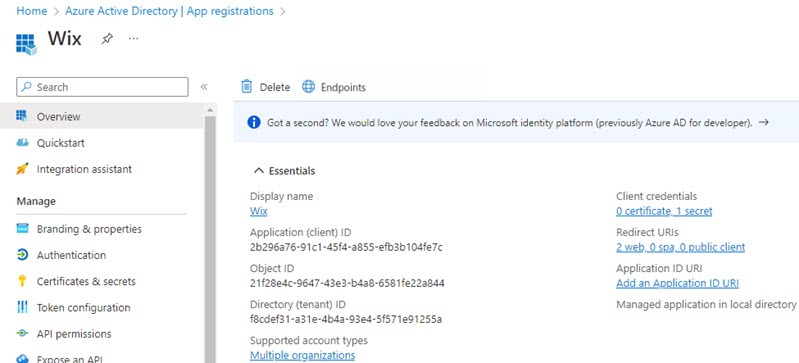Open 0 certificate, 1 secret link
Screen dimensions: 799x363
tap(664, 211)
